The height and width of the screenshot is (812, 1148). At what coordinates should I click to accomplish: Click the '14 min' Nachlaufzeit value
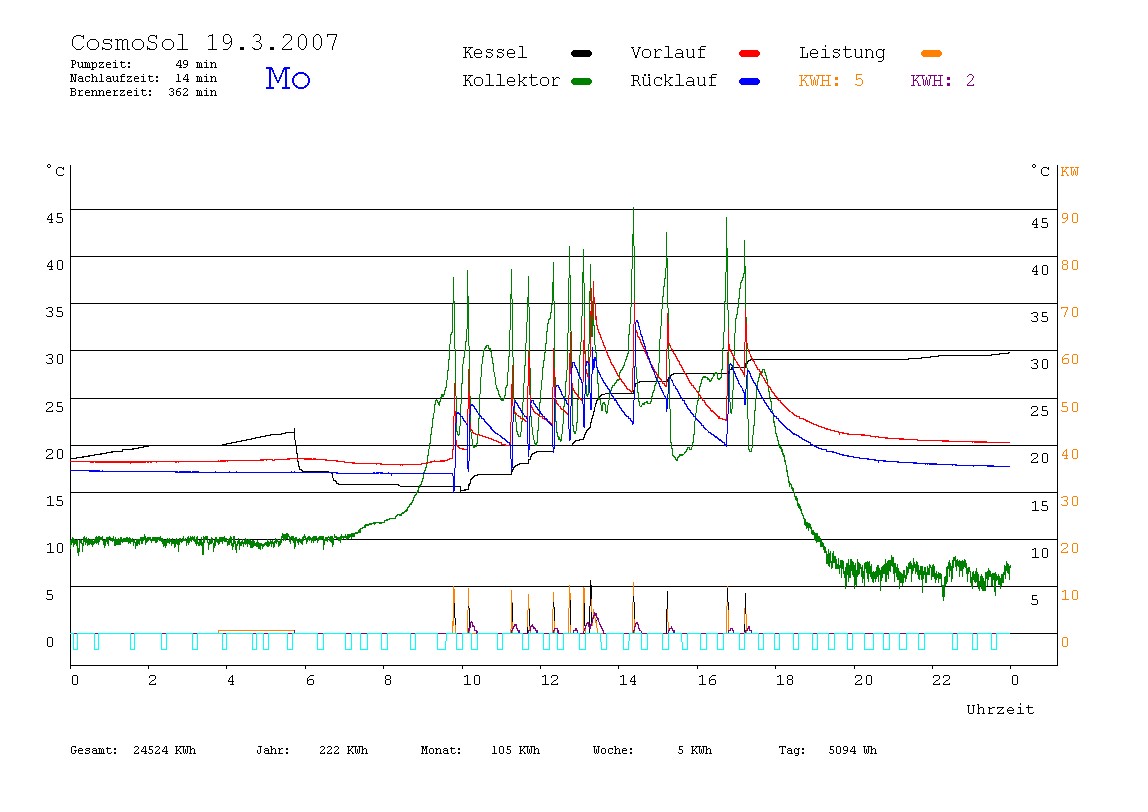click(x=196, y=78)
